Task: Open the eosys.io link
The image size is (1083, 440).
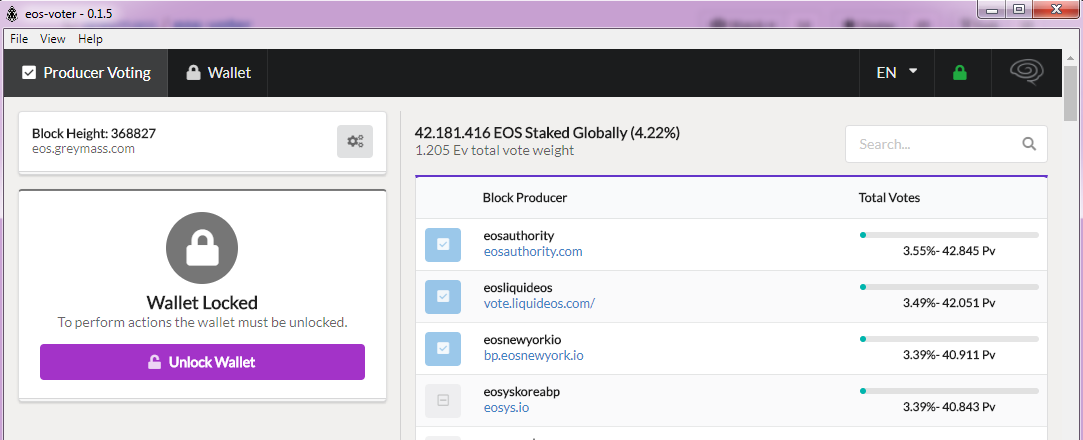Action: point(506,408)
